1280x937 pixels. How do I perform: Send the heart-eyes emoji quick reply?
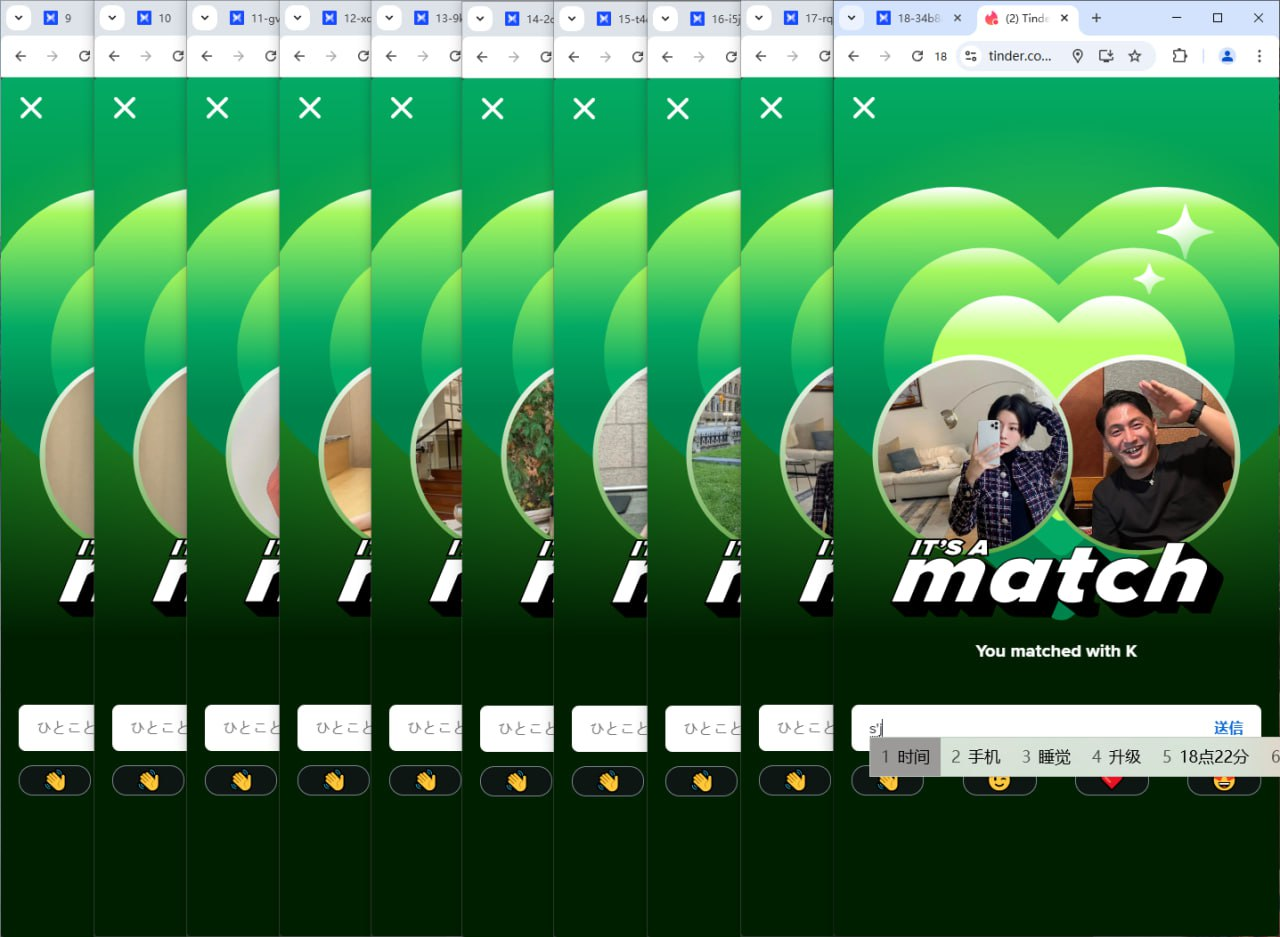(x=1223, y=783)
